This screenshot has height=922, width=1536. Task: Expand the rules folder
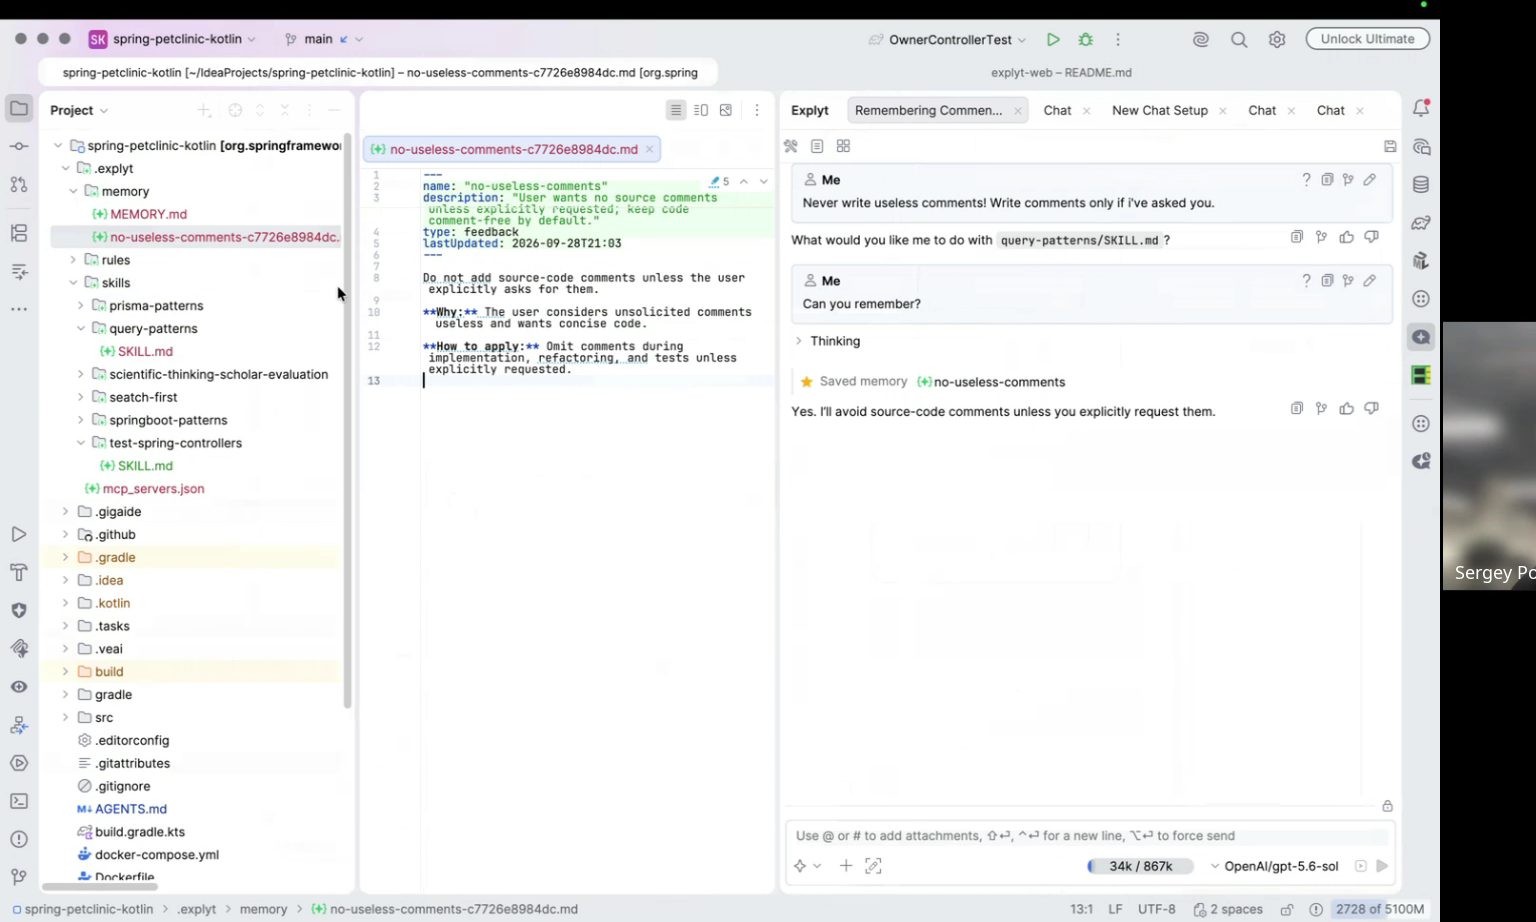point(73,260)
